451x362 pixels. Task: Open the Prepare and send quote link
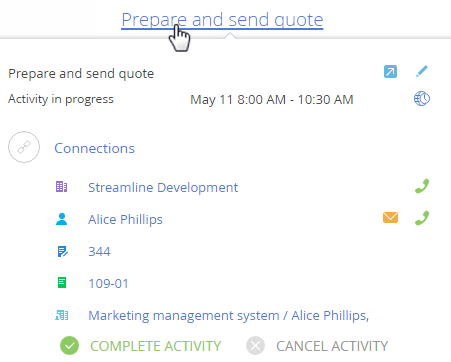pos(222,20)
